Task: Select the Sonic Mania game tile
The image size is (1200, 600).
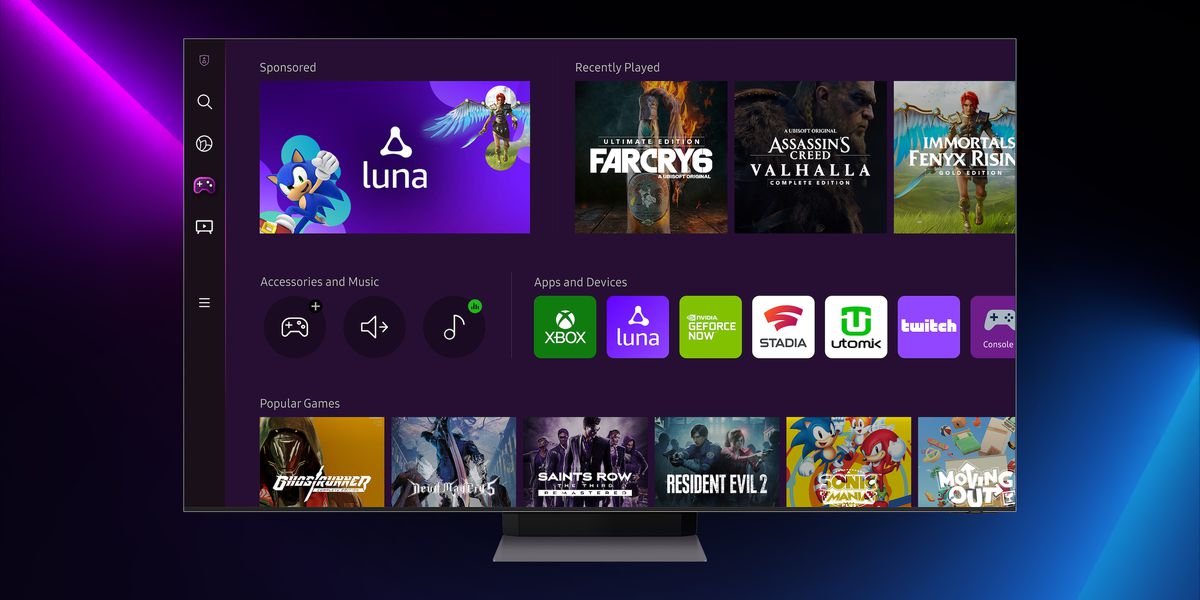Action: point(849,462)
